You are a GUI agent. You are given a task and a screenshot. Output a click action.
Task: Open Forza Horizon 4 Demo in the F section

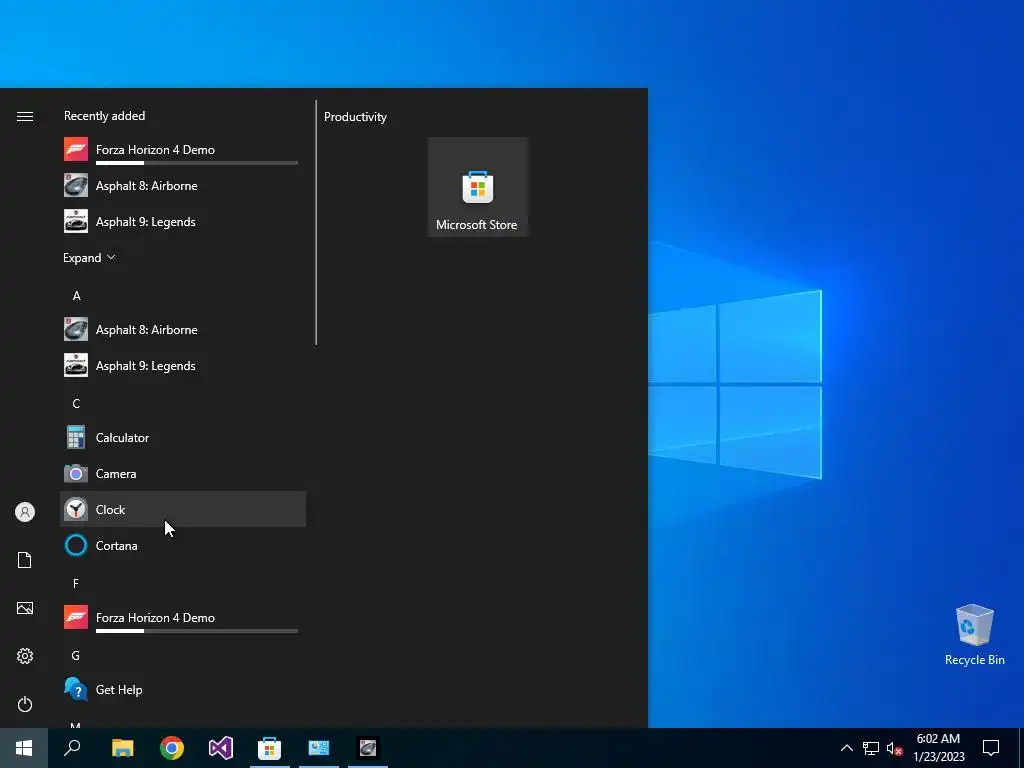(x=183, y=618)
